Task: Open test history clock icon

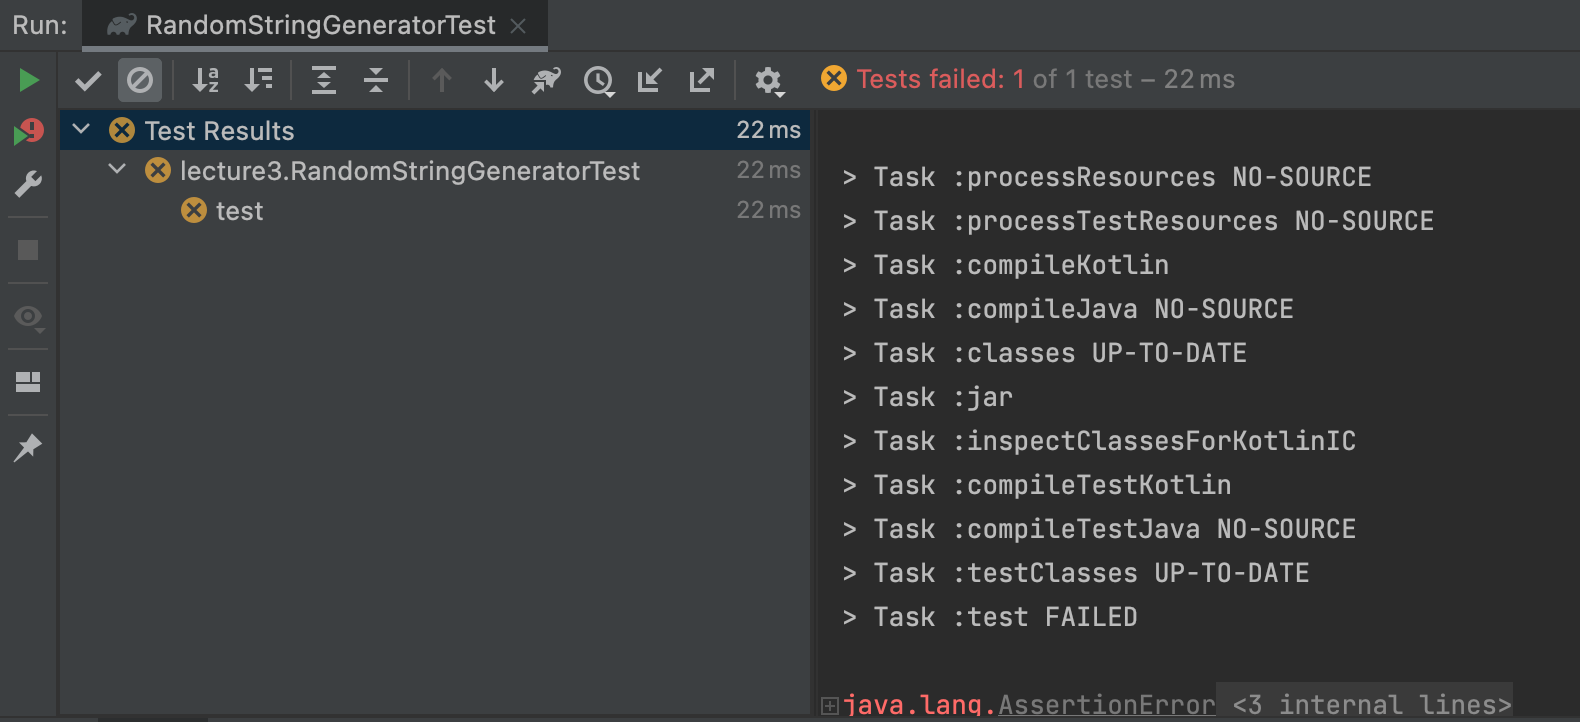Action: coord(598,80)
